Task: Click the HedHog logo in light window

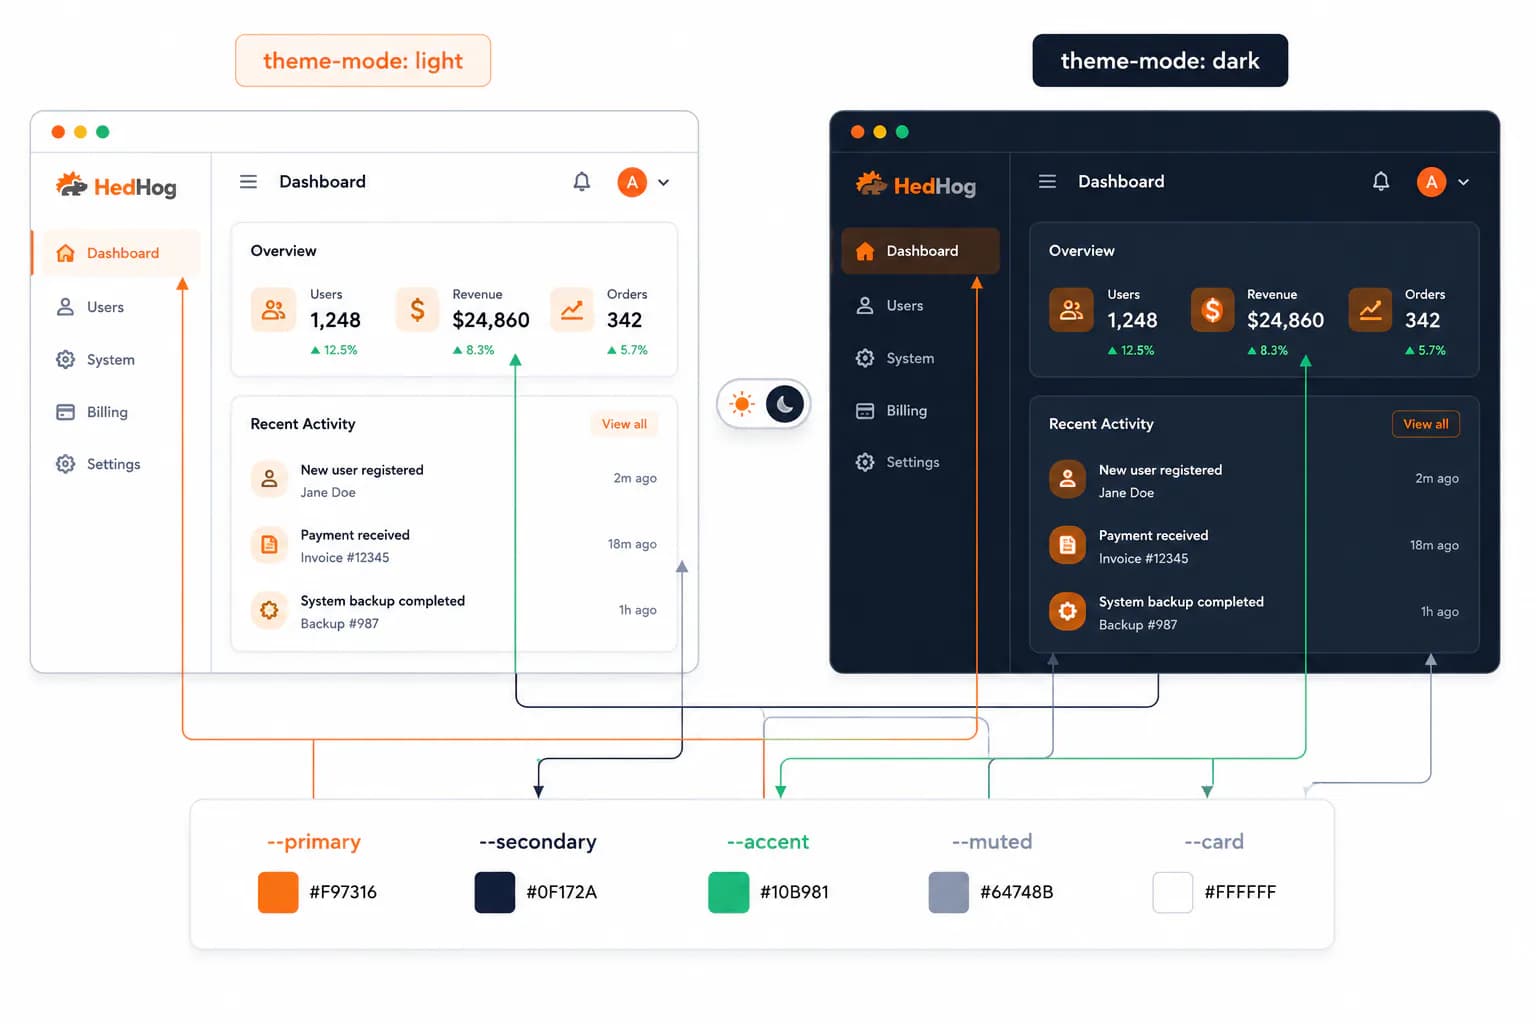Action: [116, 186]
